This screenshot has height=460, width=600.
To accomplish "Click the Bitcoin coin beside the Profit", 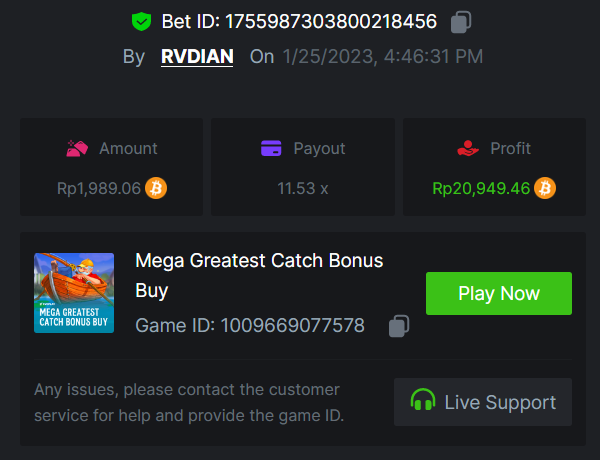I will point(544,187).
